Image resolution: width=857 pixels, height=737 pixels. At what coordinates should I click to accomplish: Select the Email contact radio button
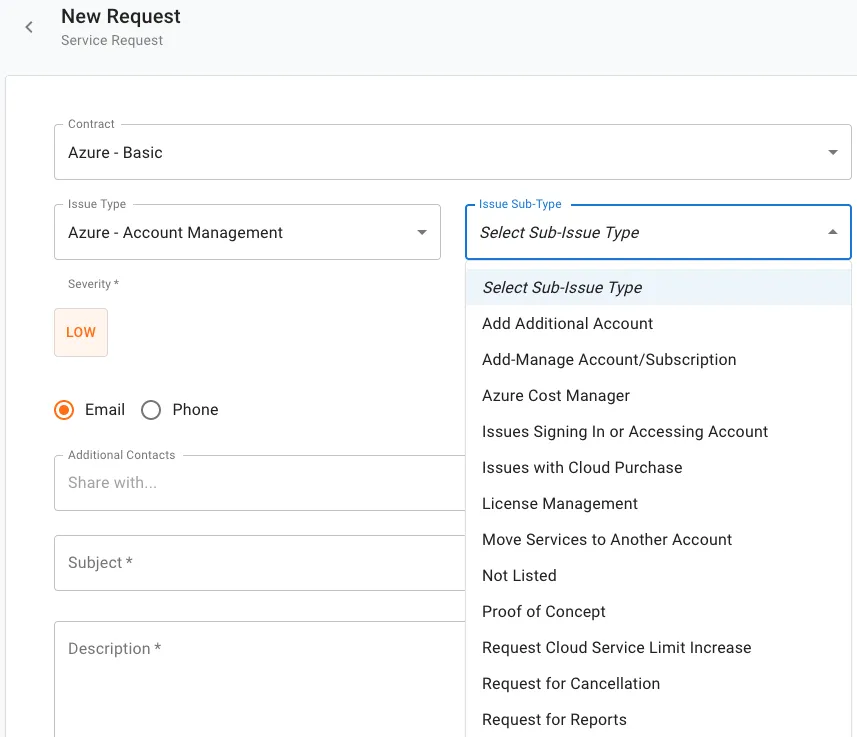point(64,410)
